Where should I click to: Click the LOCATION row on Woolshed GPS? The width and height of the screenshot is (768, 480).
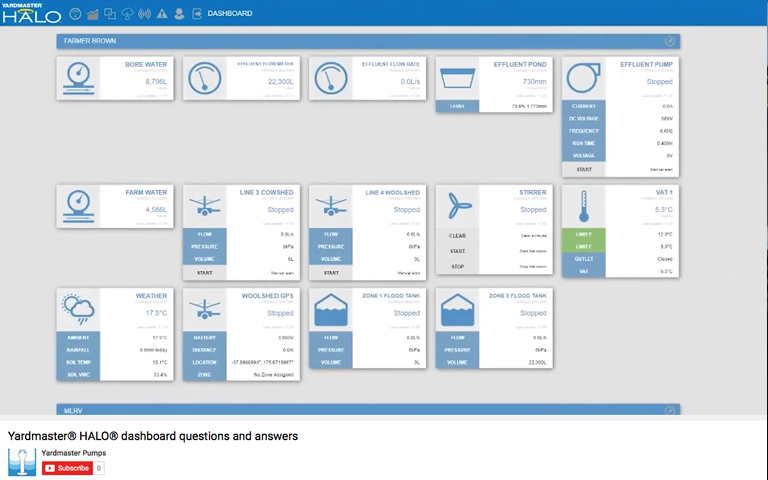[241, 362]
